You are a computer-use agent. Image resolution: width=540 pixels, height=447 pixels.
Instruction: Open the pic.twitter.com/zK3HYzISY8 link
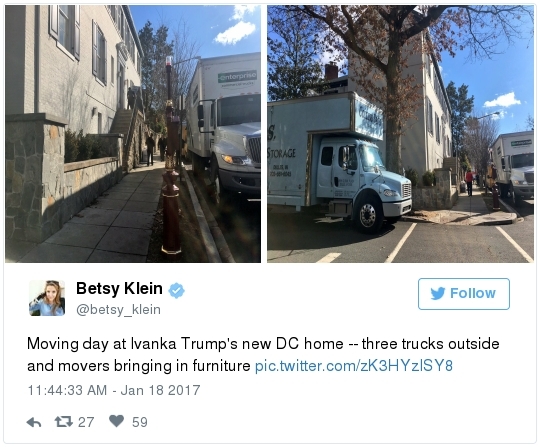tap(354, 366)
